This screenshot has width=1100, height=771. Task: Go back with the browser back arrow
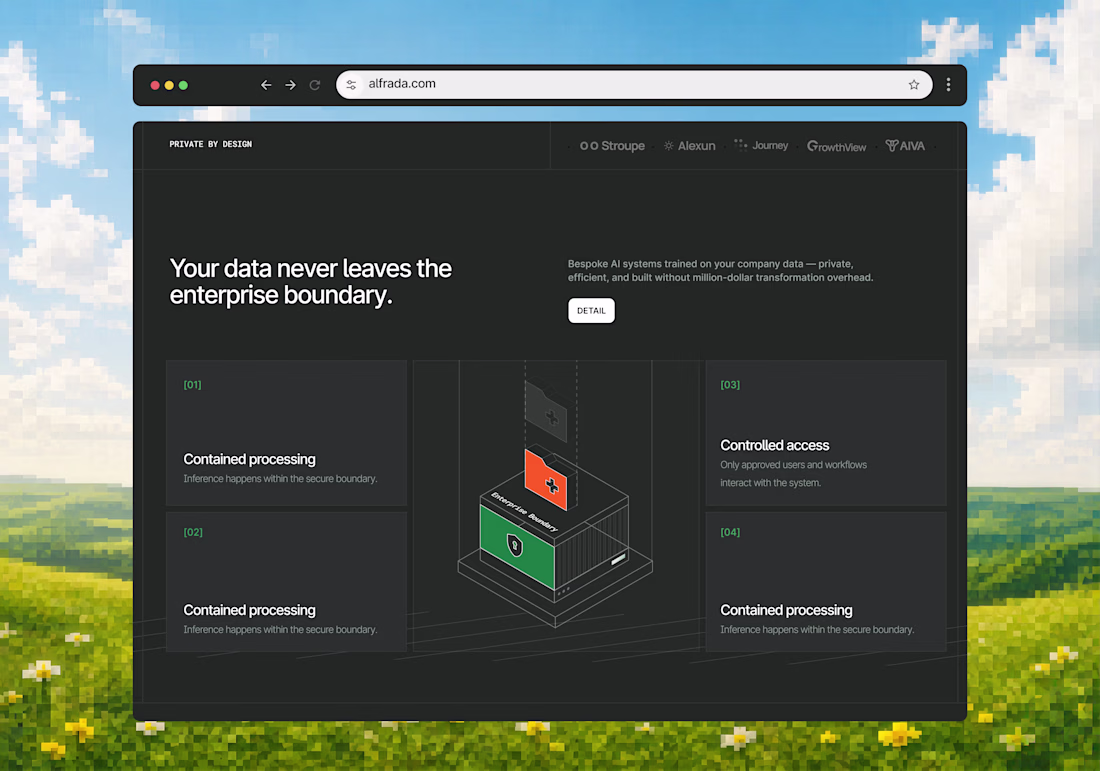pos(266,85)
